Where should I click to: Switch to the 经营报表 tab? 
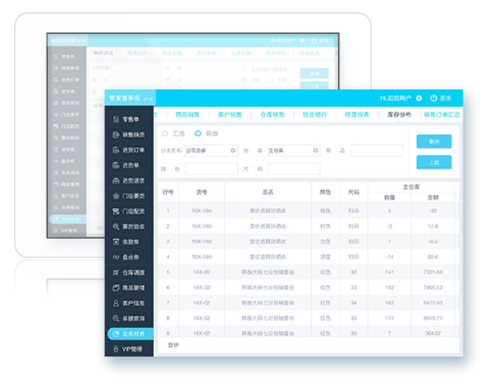click(357, 115)
